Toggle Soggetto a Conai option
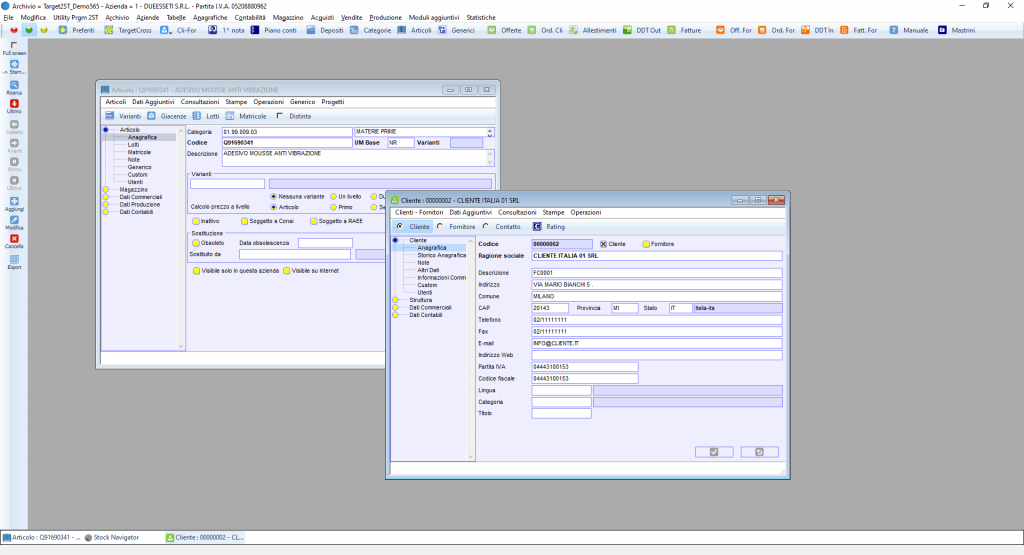1024x555 pixels. point(244,221)
